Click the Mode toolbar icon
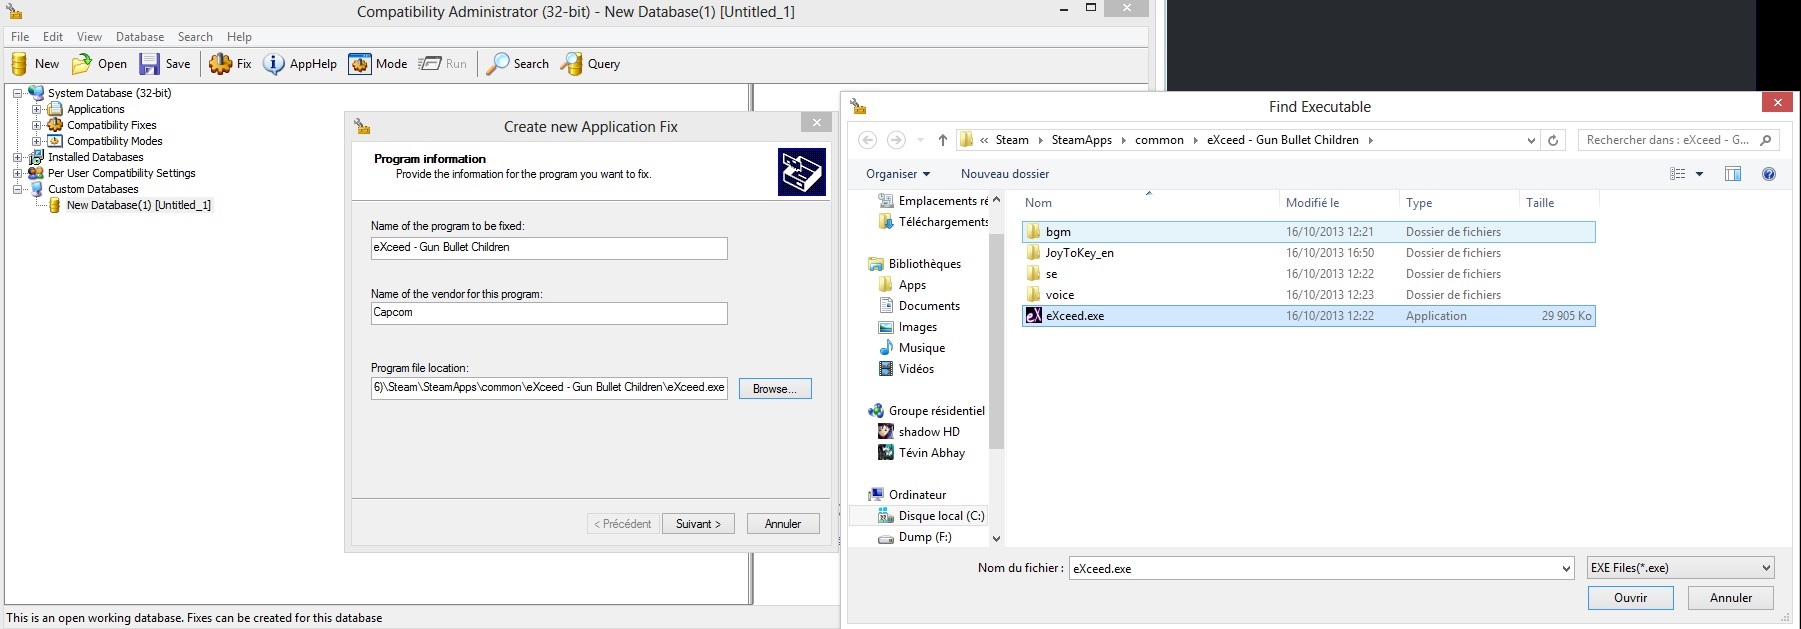This screenshot has width=1801, height=629. tap(359, 64)
